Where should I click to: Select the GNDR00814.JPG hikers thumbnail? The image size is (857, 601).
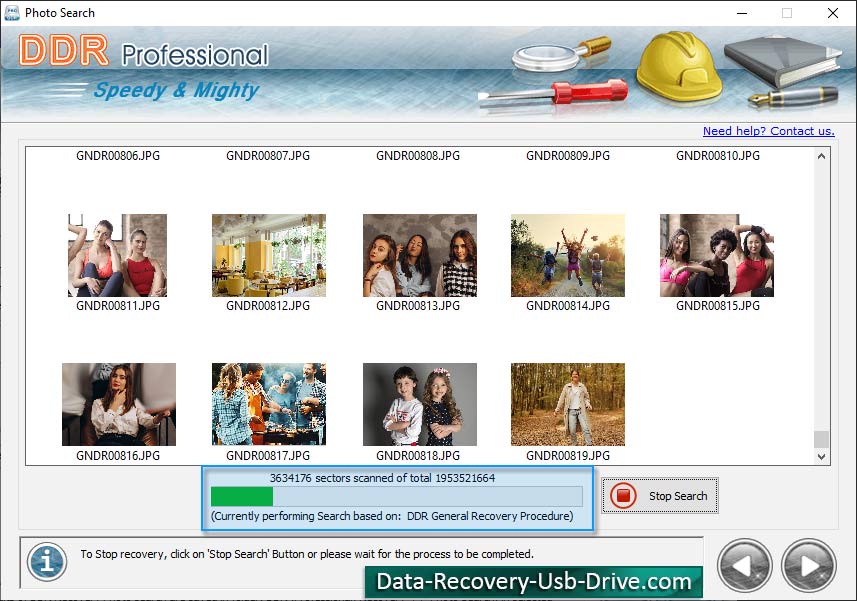(x=568, y=255)
